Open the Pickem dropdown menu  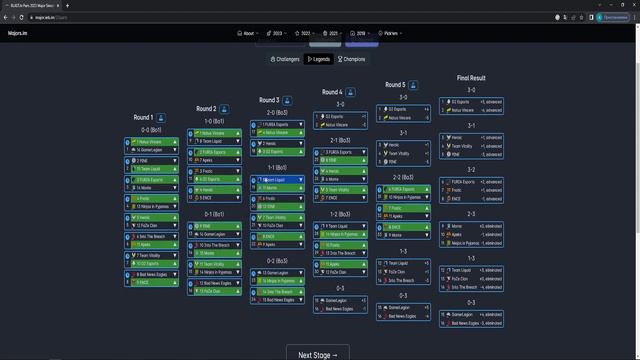point(390,33)
